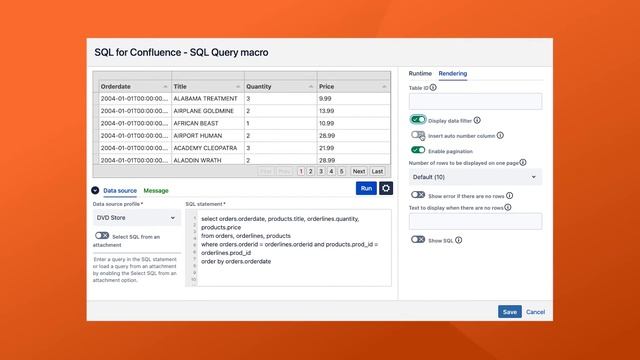The image size is (640, 360).
Task: Click info icon for Insert auto number column
Action: coord(500,136)
